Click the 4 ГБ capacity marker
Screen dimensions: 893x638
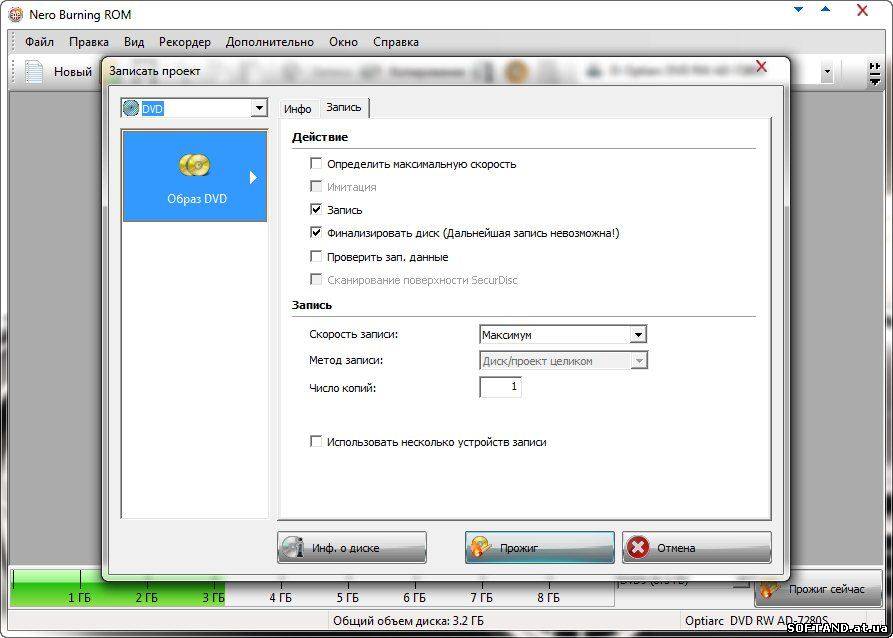point(280,598)
